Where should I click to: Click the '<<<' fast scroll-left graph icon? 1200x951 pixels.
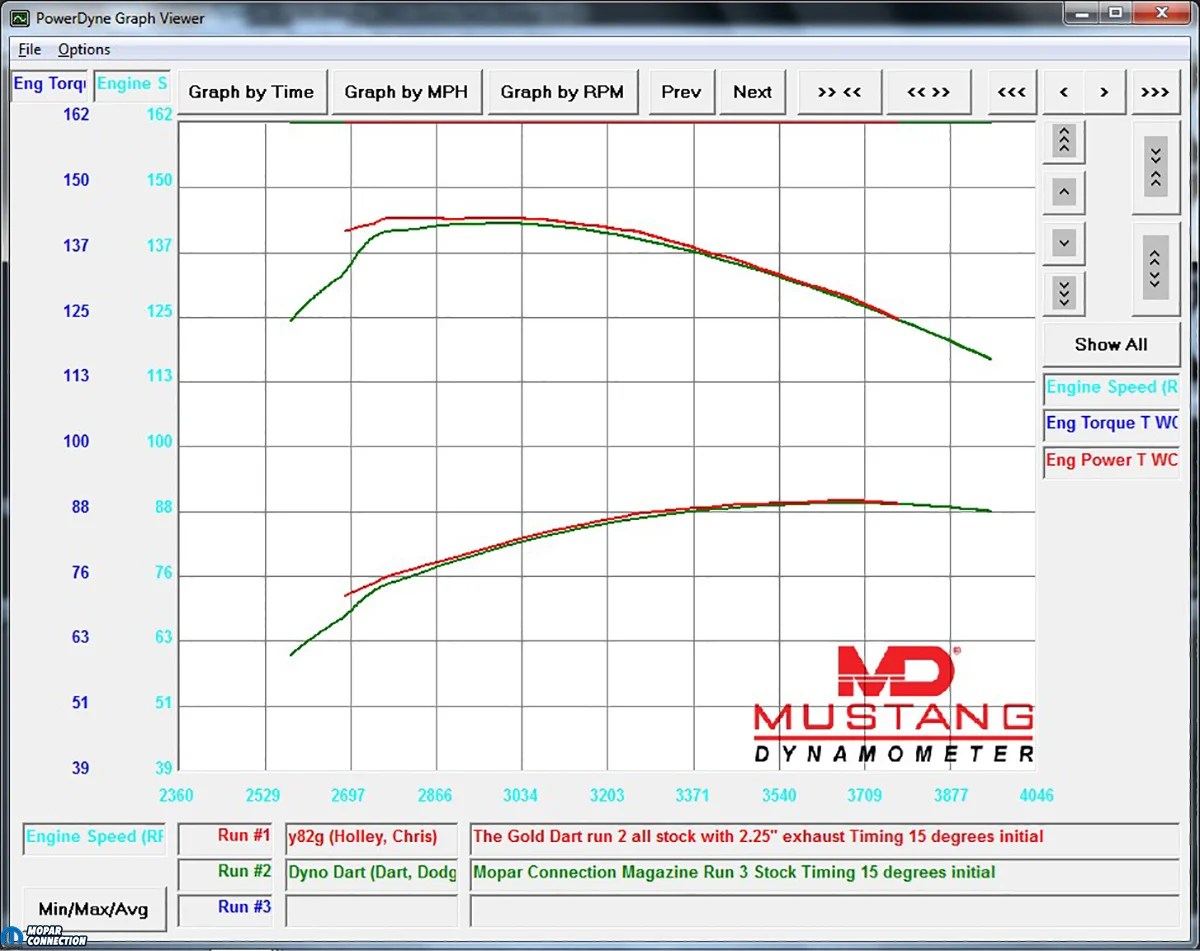point(1012,91)
